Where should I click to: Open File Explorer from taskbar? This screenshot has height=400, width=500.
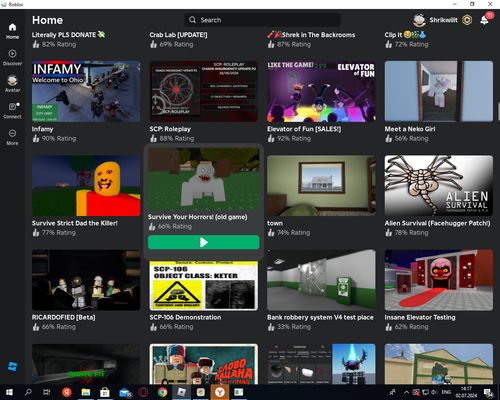[86, 392]
